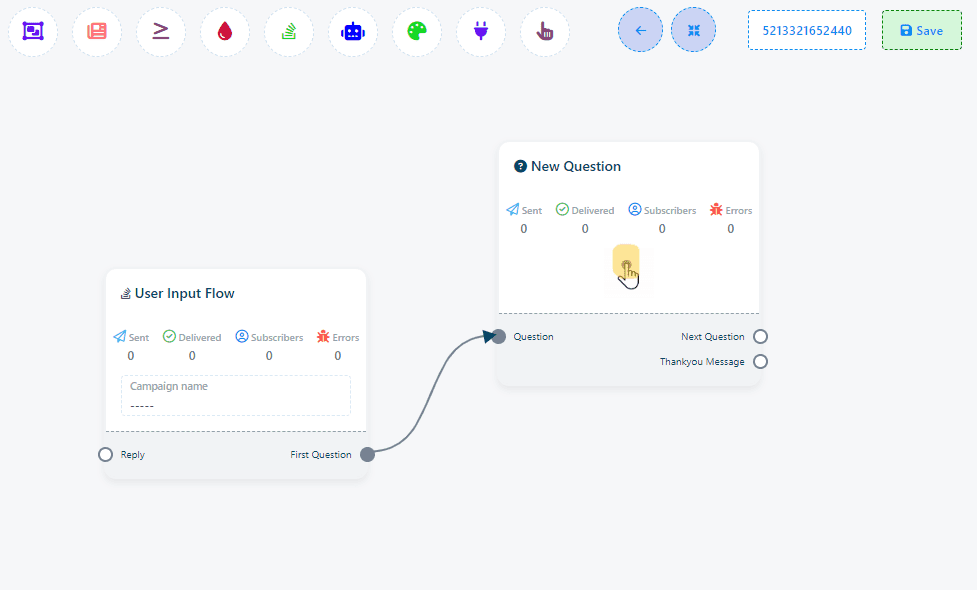Viewport: 977px width, 590px height.
Task: Open the green palette icon
Action: (417, 31)
